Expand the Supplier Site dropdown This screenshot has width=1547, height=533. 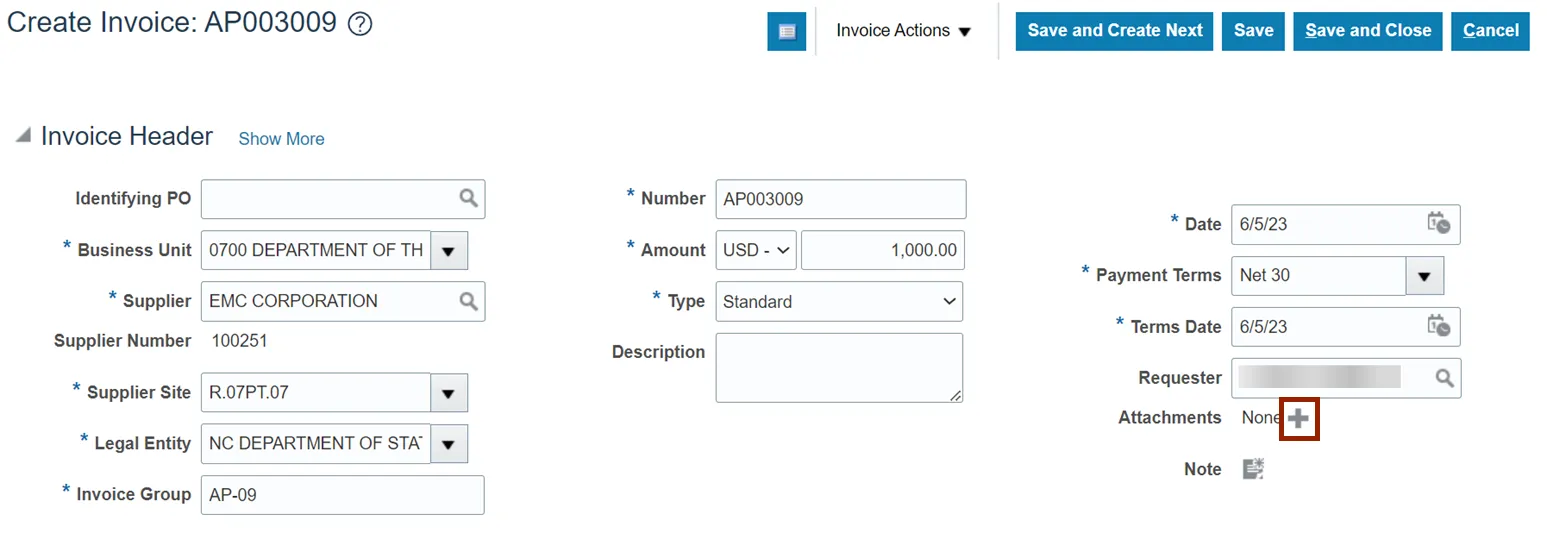pyautogui.click(x=448, y=393)
